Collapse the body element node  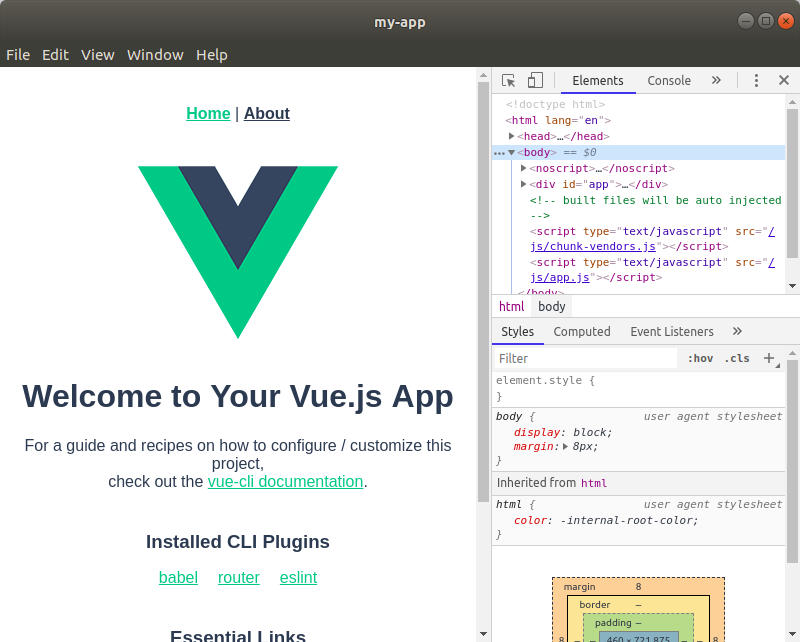[x=511, y=153]
